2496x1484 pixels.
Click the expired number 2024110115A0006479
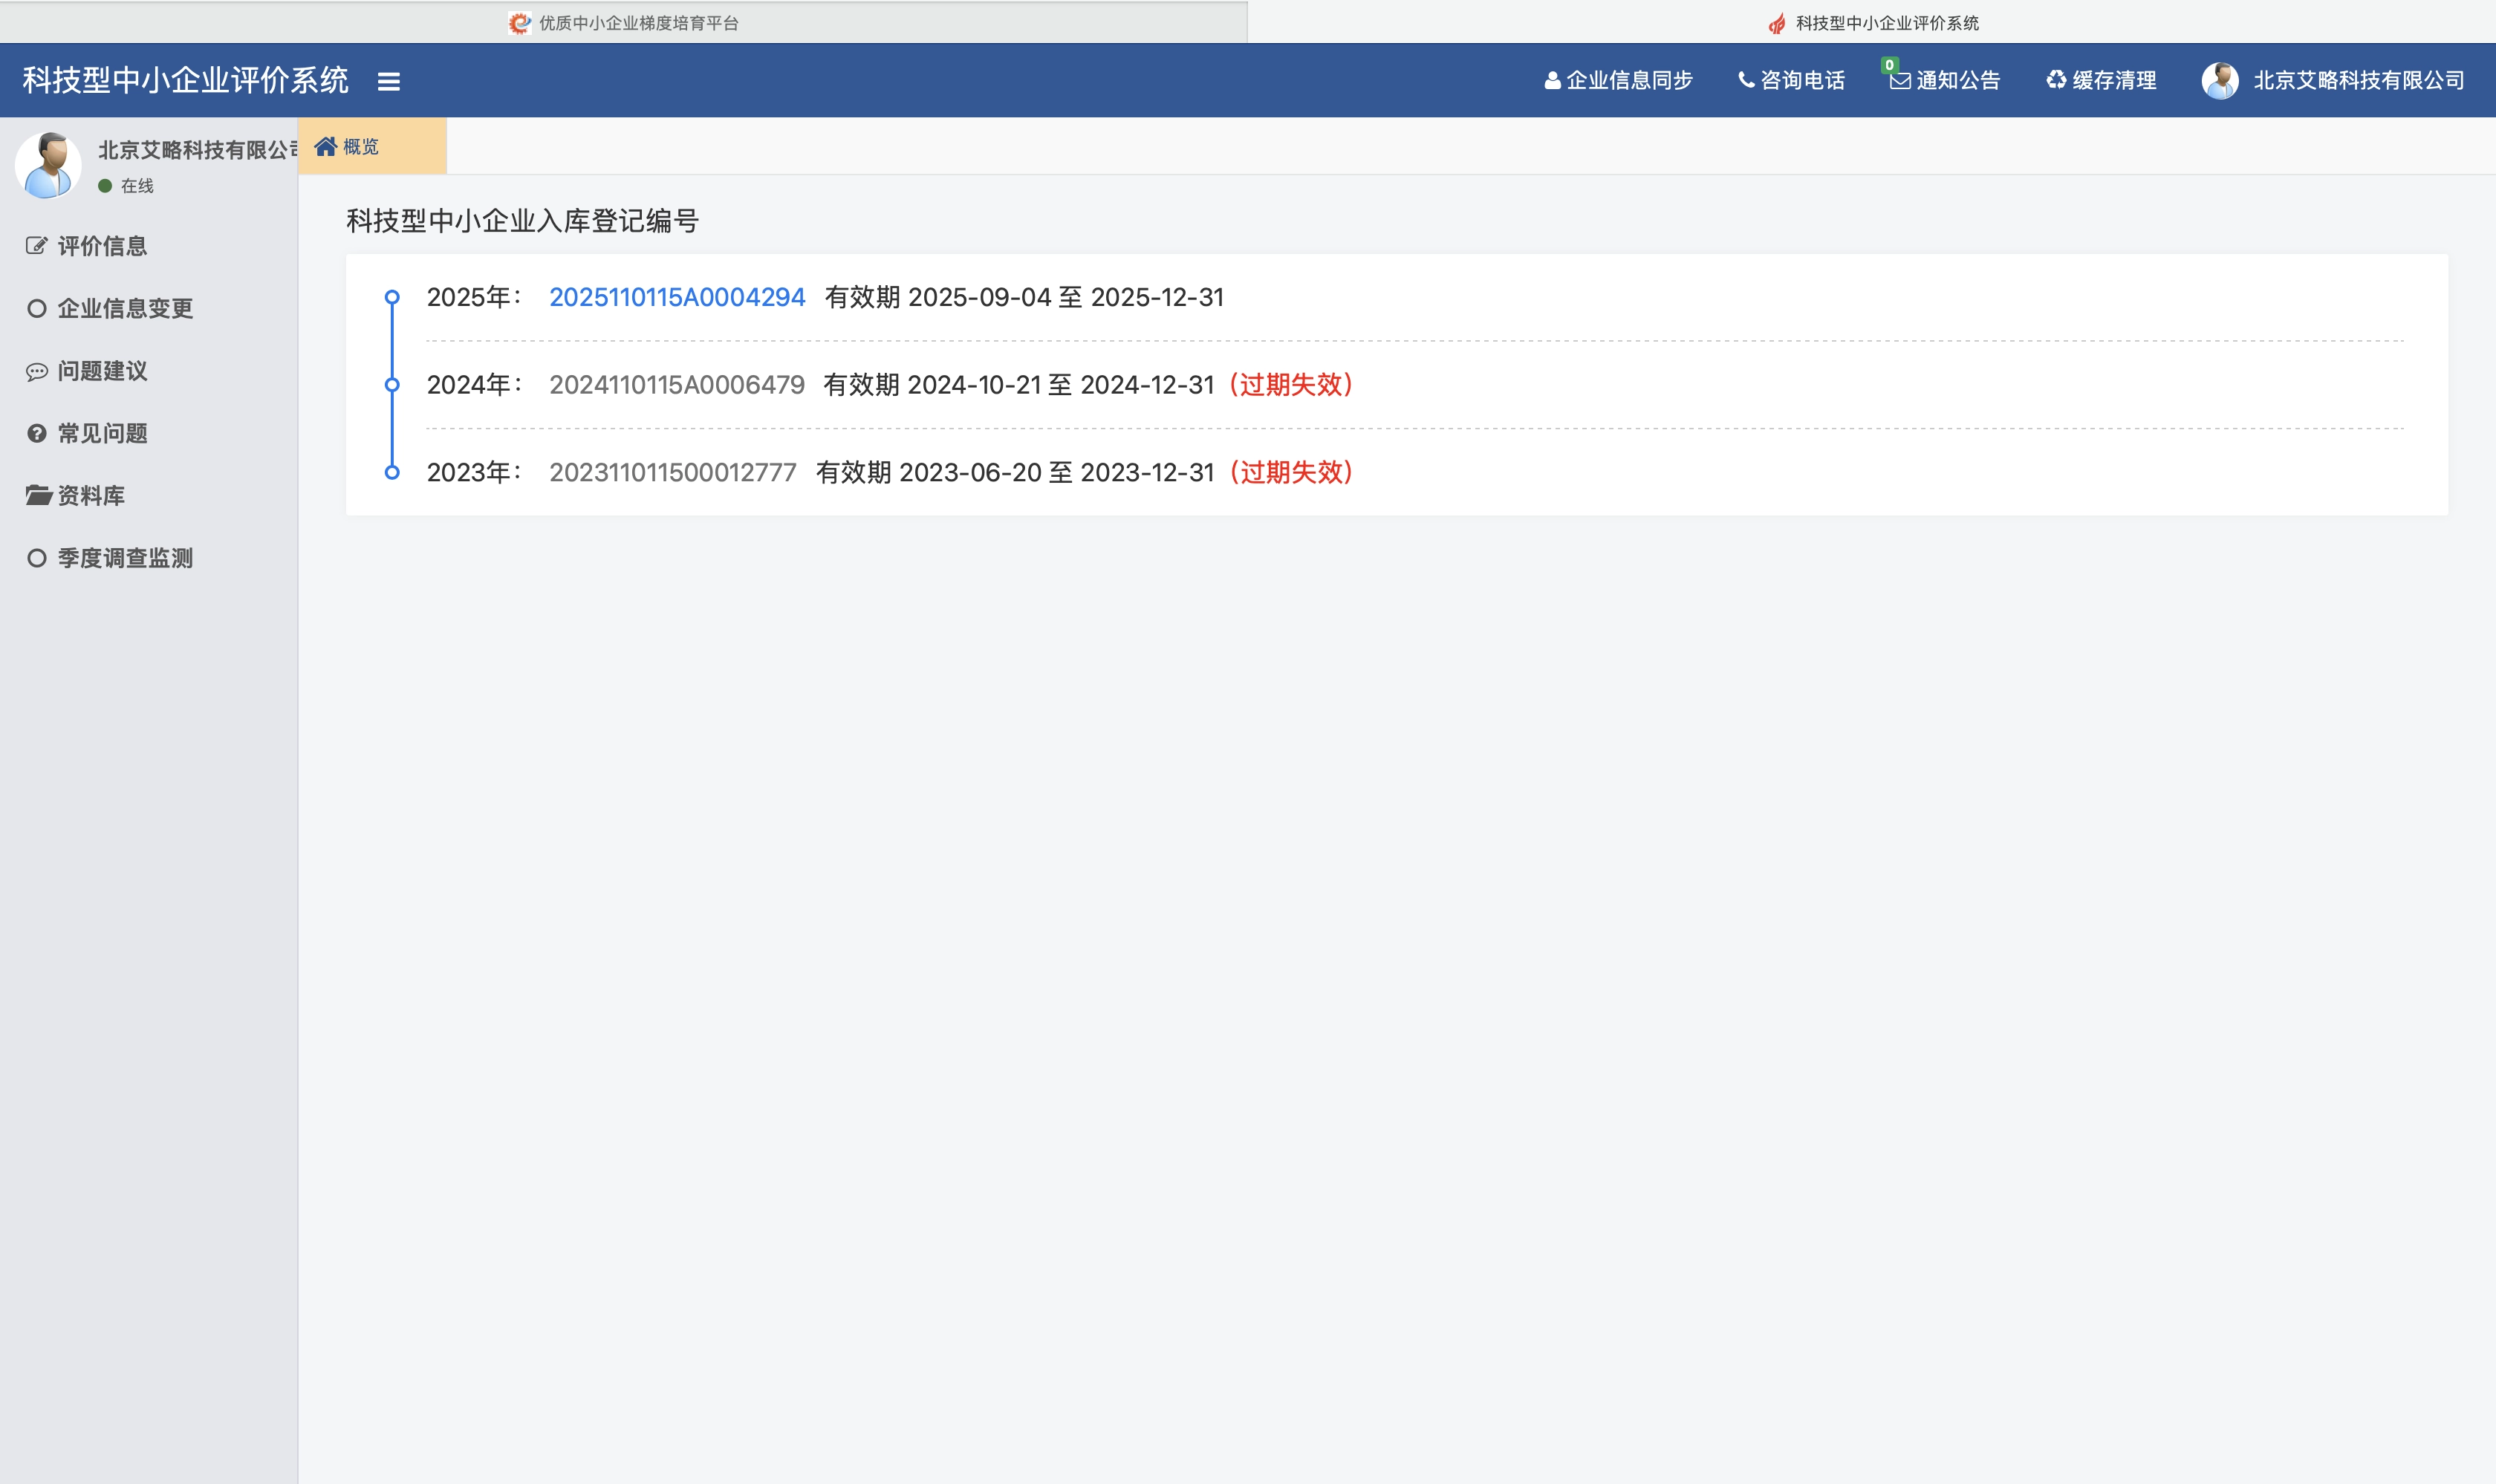pos(677,385)
